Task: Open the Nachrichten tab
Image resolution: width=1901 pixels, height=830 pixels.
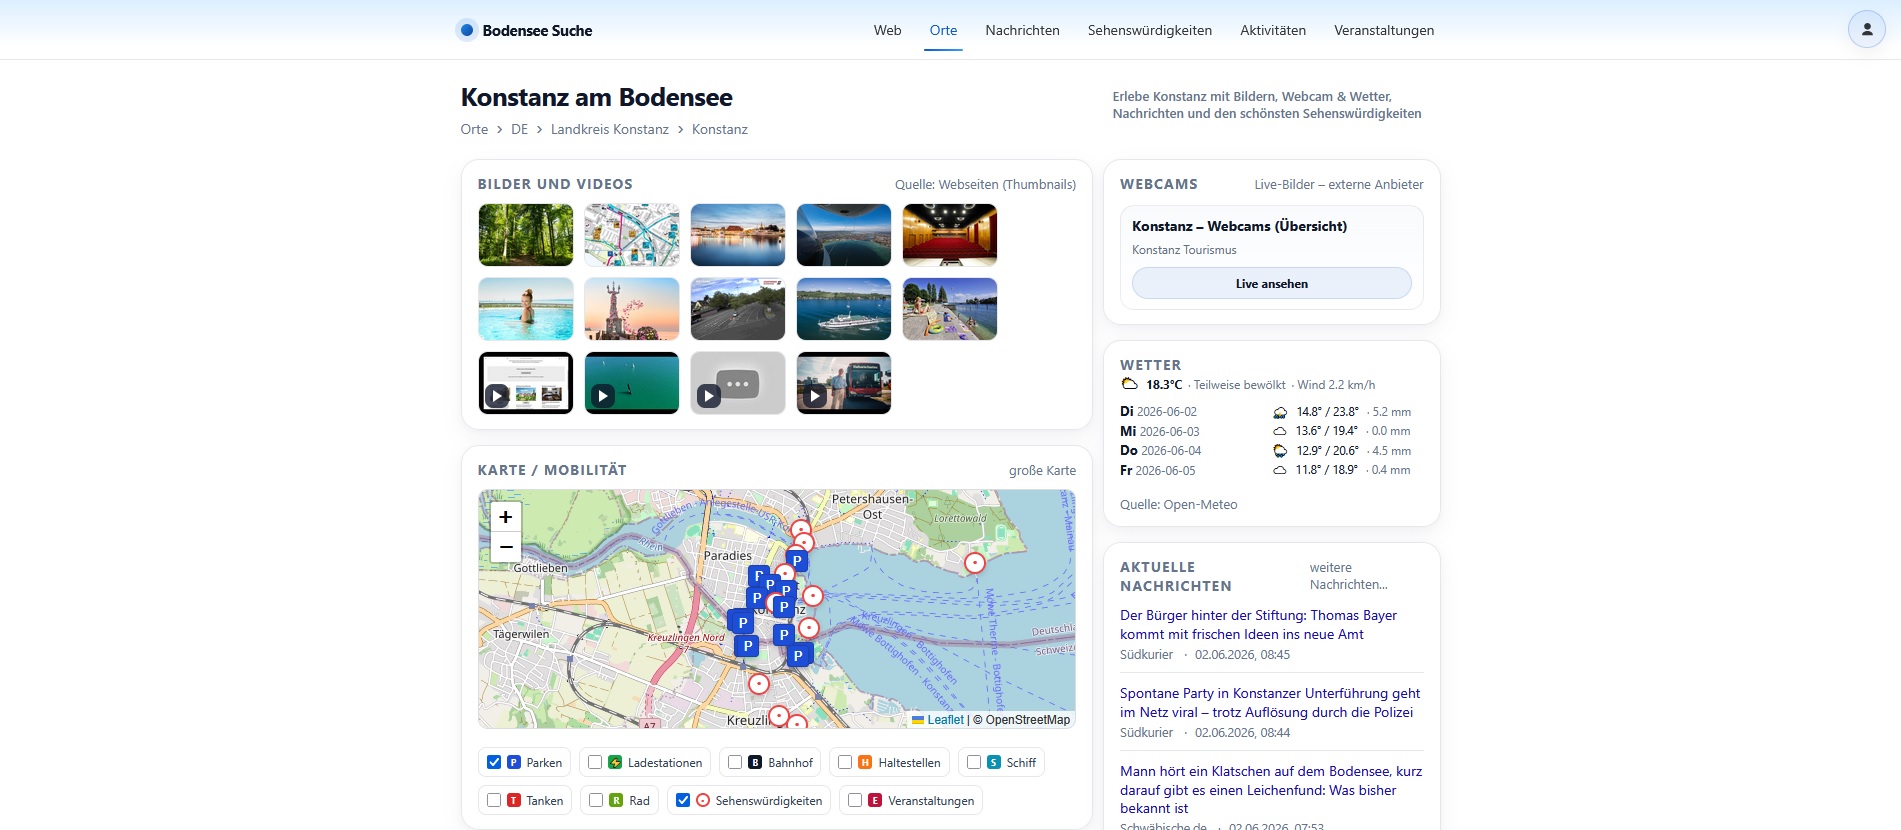Action: coord(1022,30)
